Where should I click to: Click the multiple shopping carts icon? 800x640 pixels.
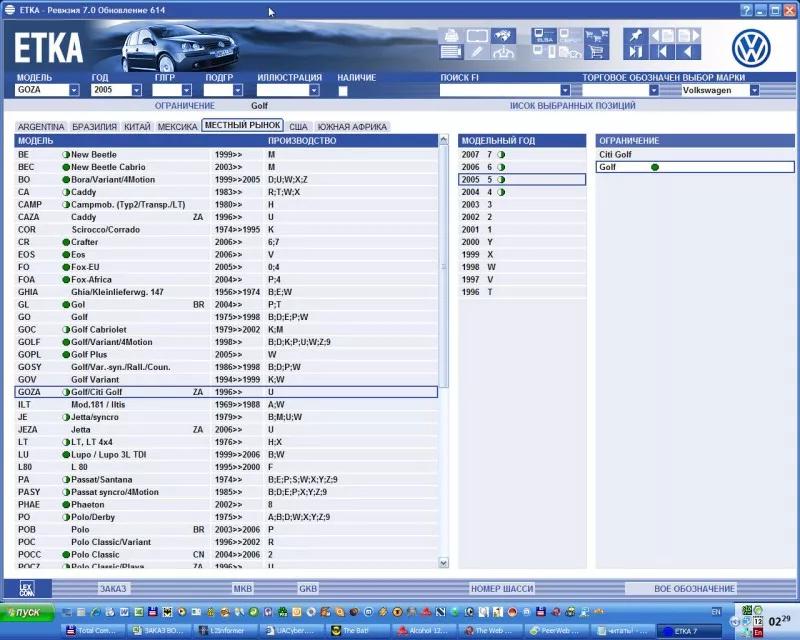(596, 36)
